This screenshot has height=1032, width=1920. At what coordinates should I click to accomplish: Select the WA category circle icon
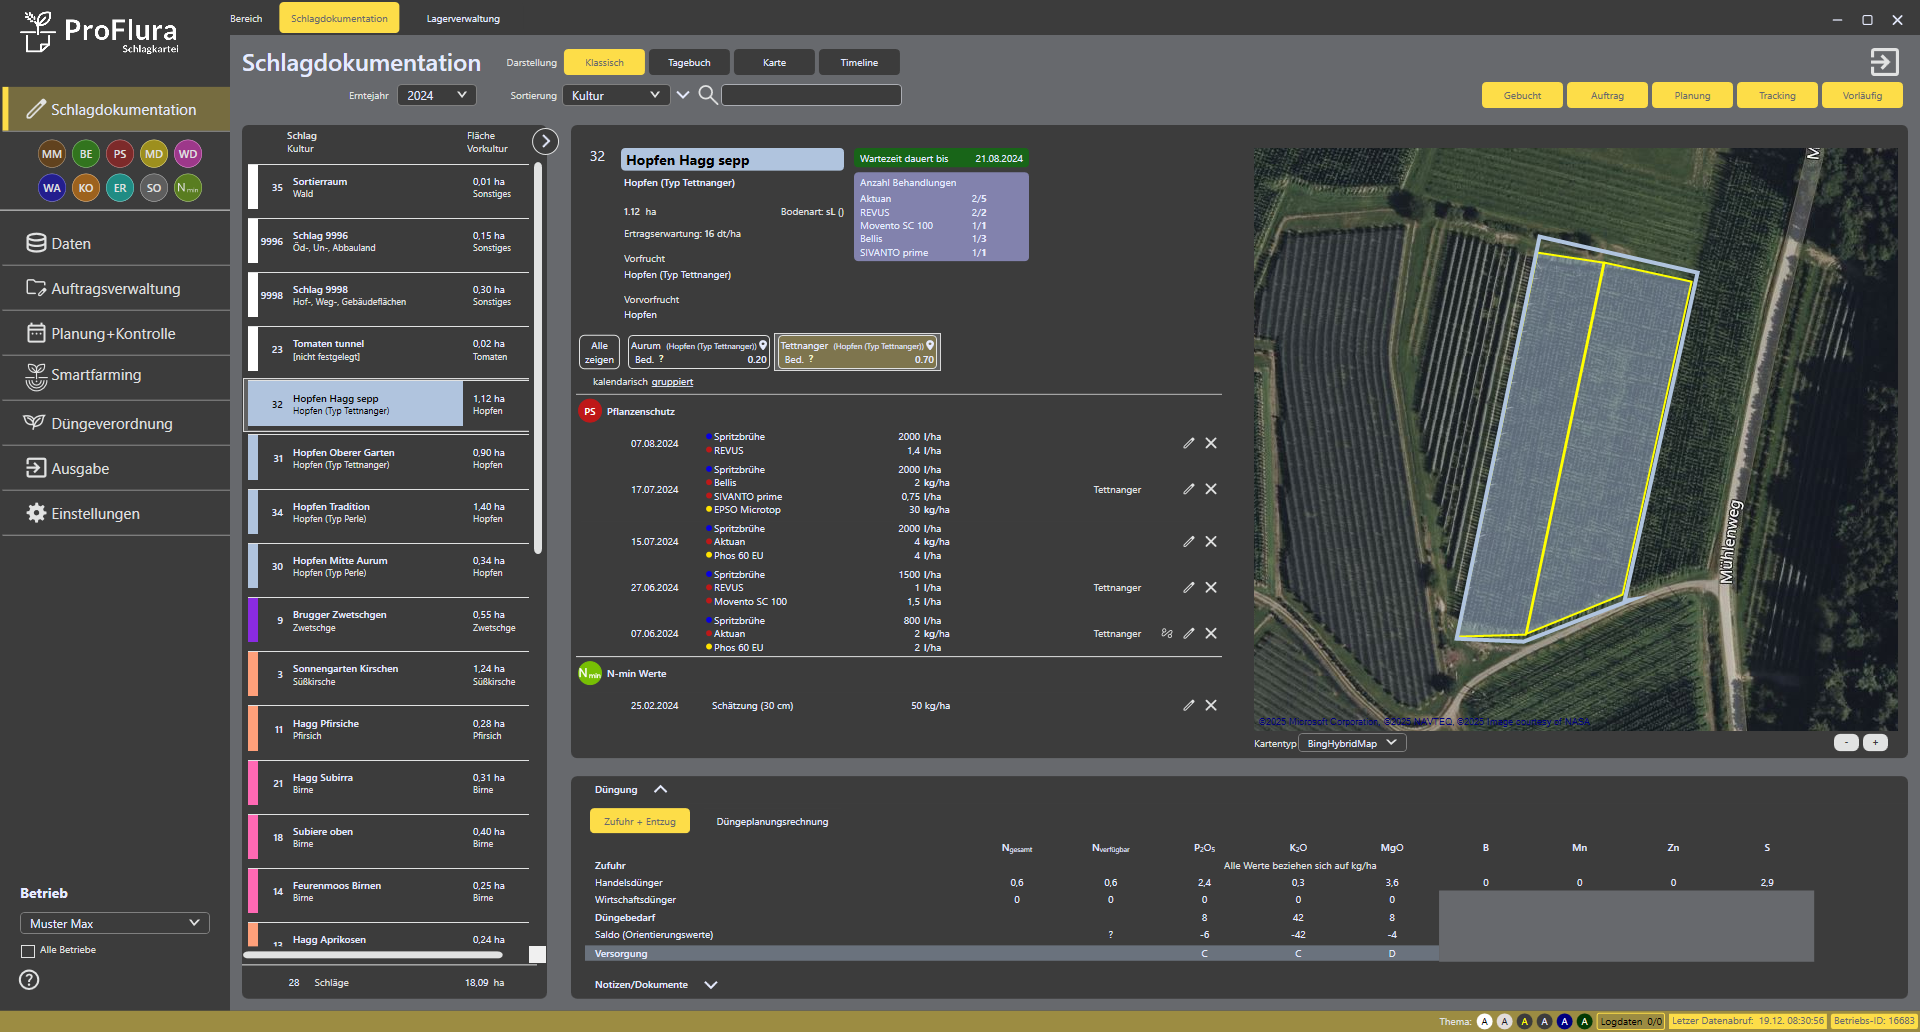click(x=52, y=188)
